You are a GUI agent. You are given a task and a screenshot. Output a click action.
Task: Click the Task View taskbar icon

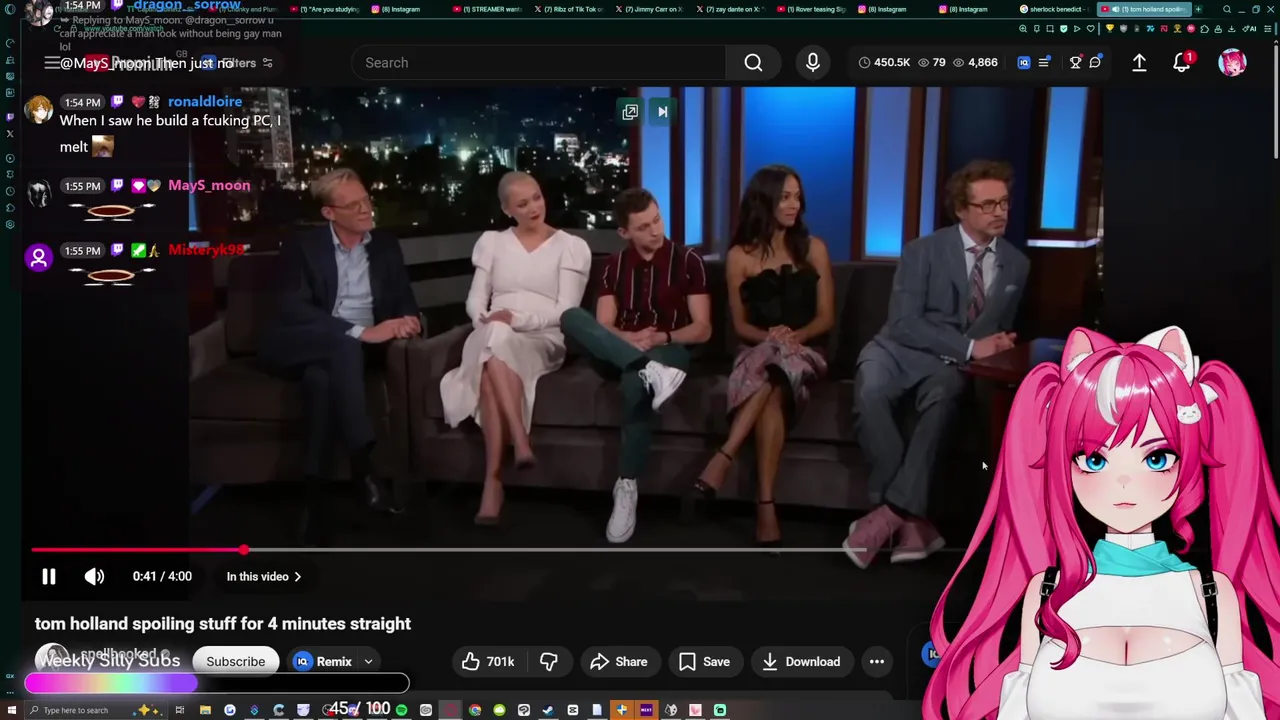point(180,710)
